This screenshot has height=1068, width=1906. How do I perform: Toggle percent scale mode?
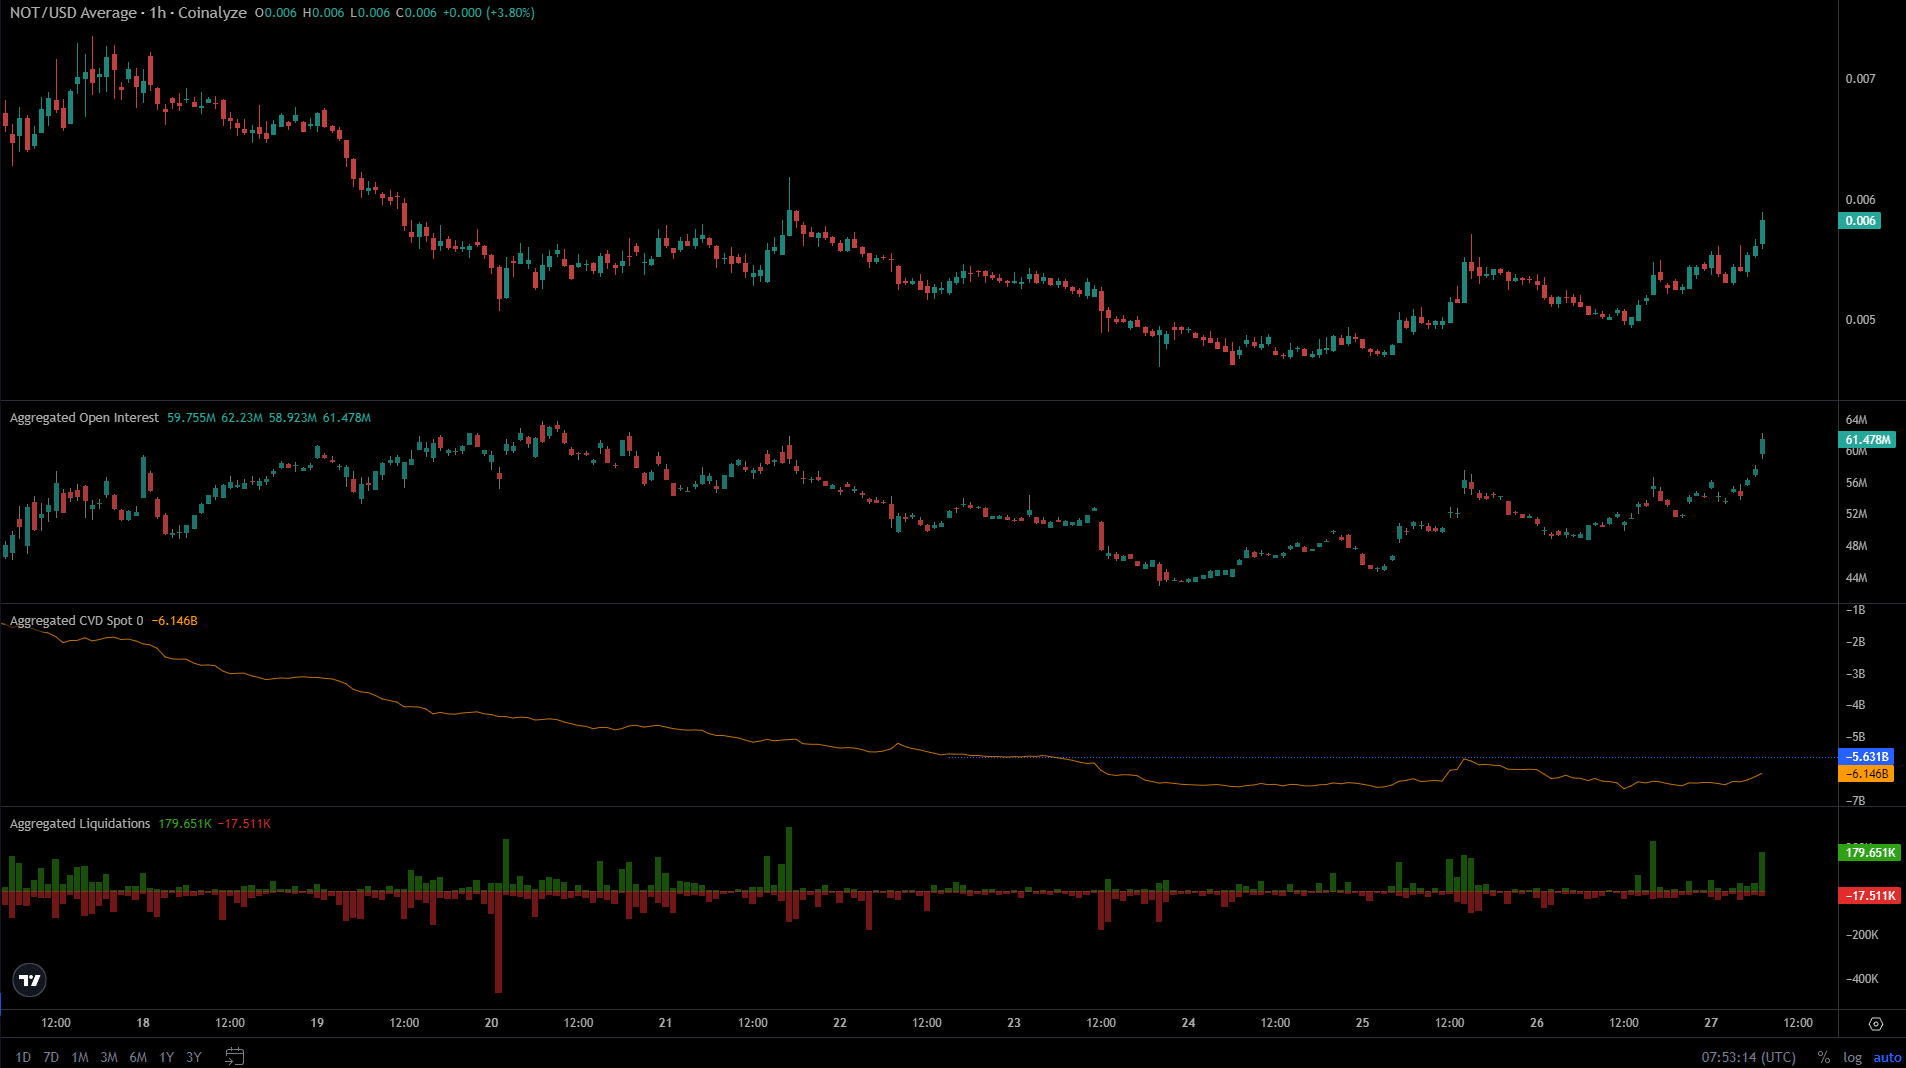point(1824,1057)
